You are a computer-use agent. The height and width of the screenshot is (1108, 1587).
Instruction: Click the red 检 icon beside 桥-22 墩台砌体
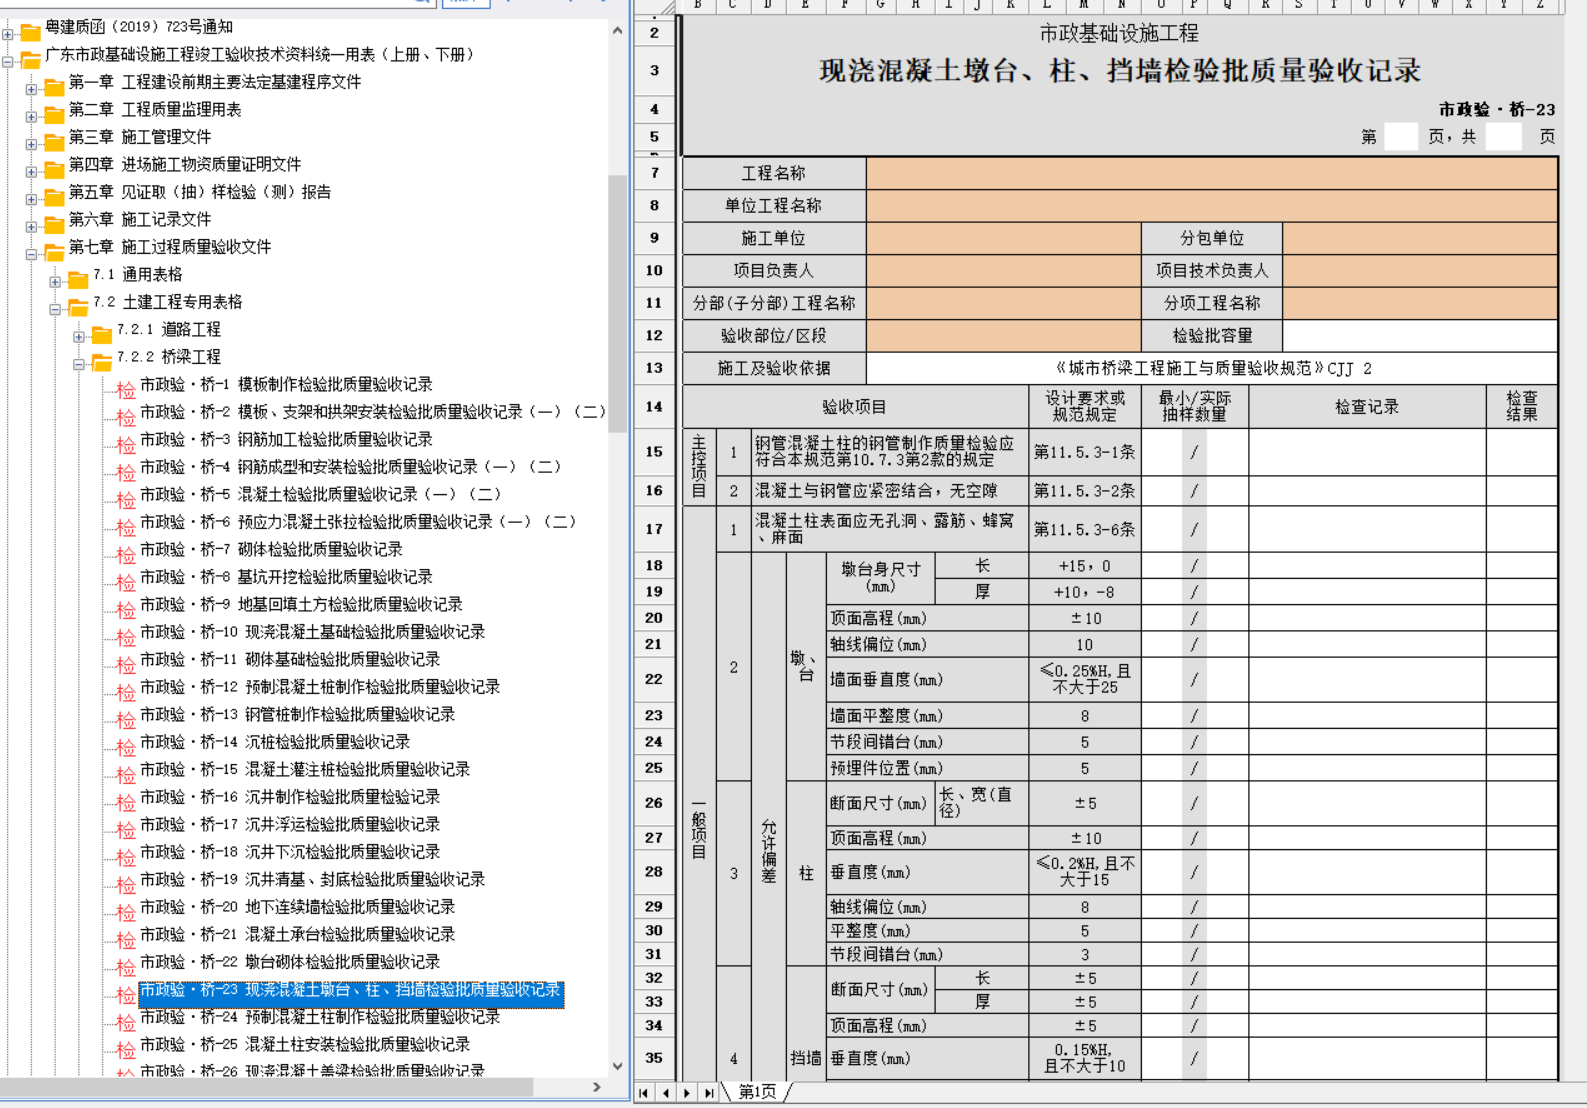[125, 966]
